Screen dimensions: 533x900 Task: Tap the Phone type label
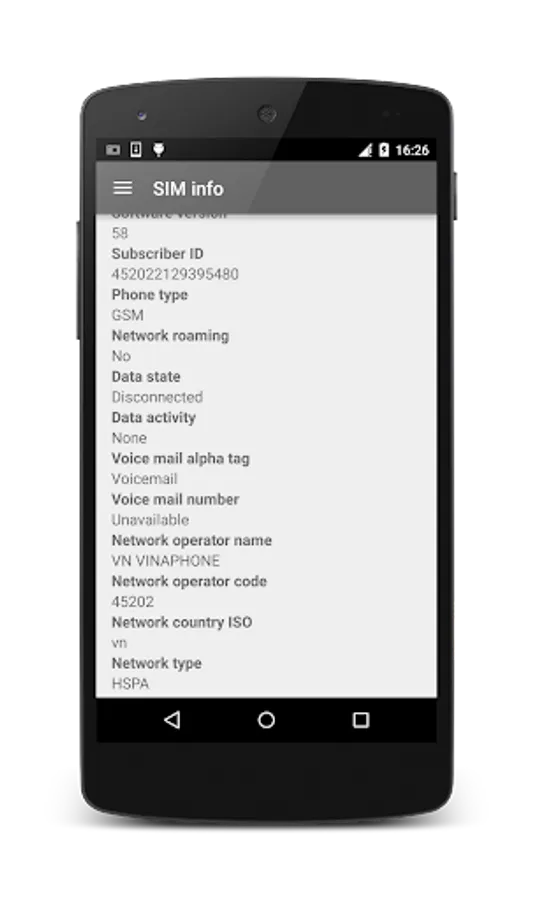[x=150, y=294]
